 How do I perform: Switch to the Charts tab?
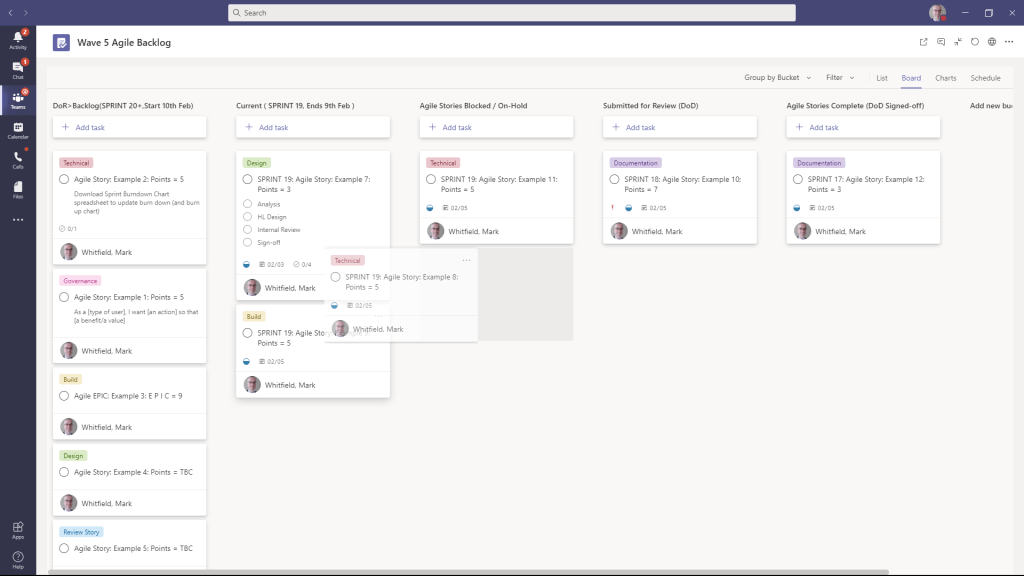[x=946, y=78]
